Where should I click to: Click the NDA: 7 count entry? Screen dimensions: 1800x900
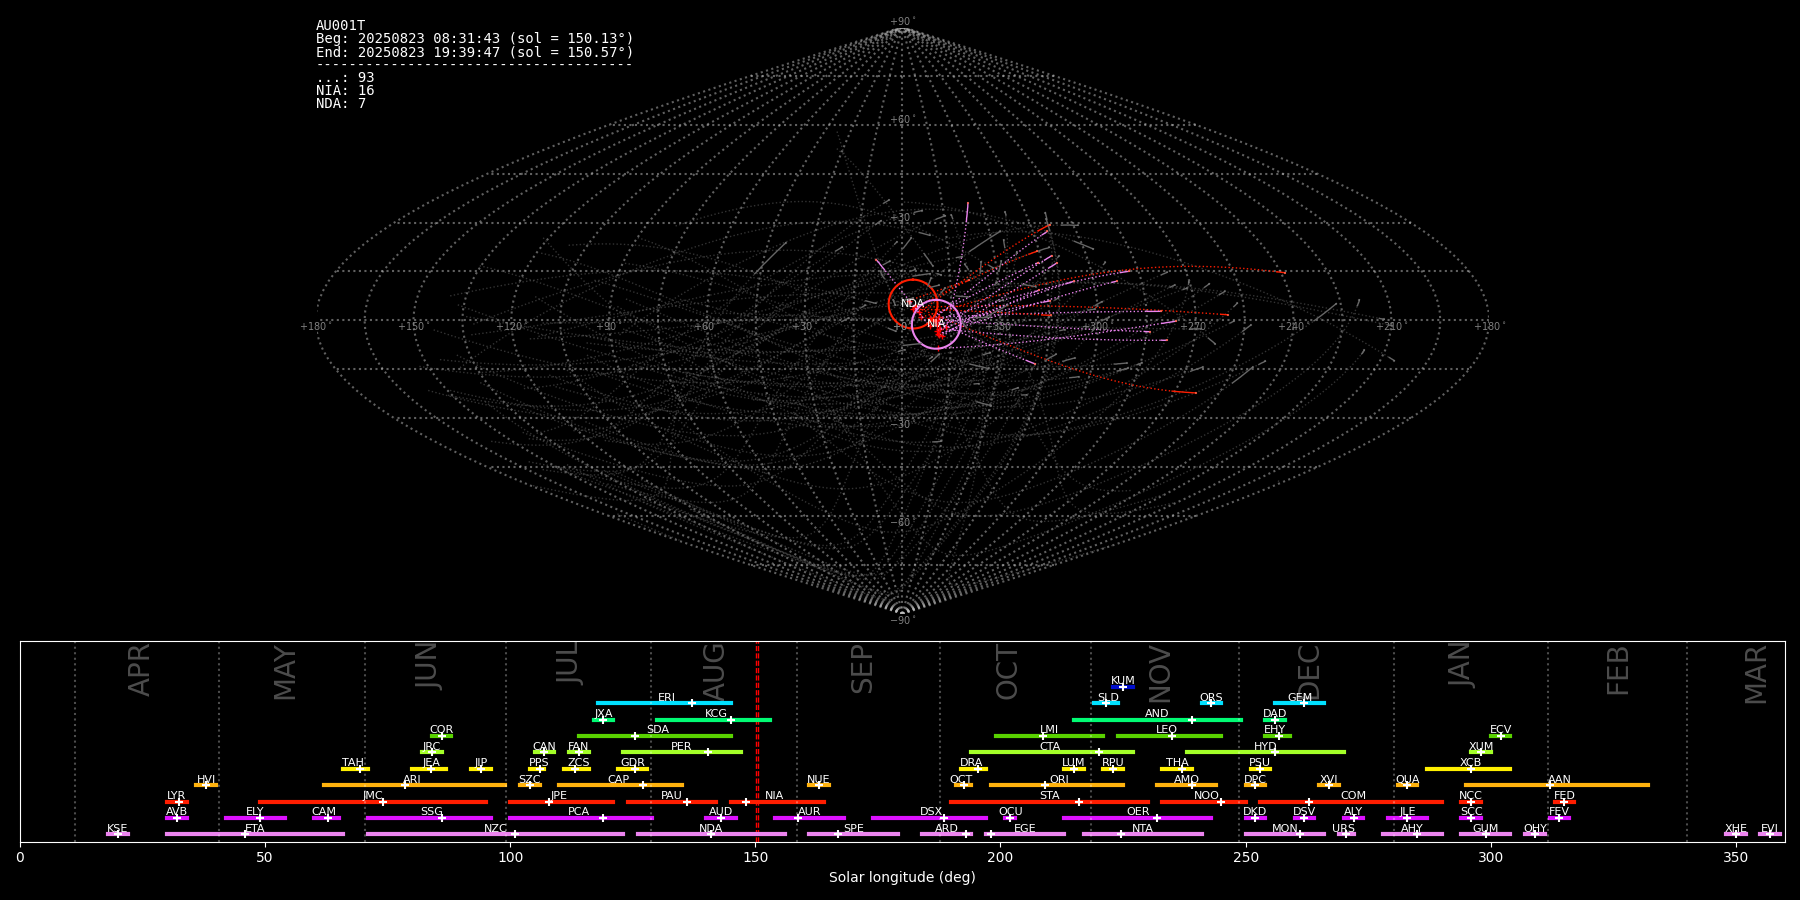coord(341,104)
